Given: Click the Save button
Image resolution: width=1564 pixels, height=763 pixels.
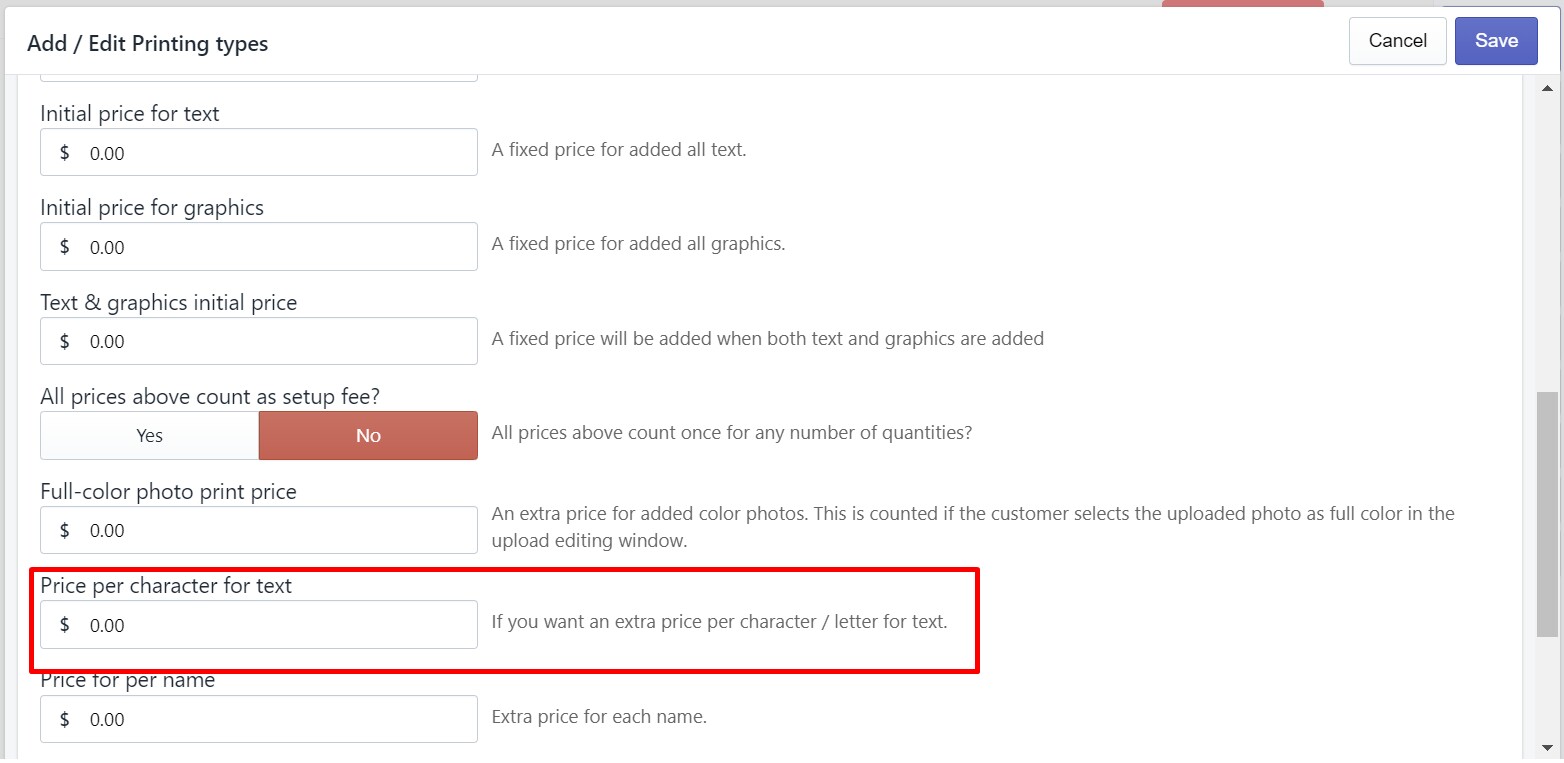Looking at the screenshot, I should coord(1495,41).
